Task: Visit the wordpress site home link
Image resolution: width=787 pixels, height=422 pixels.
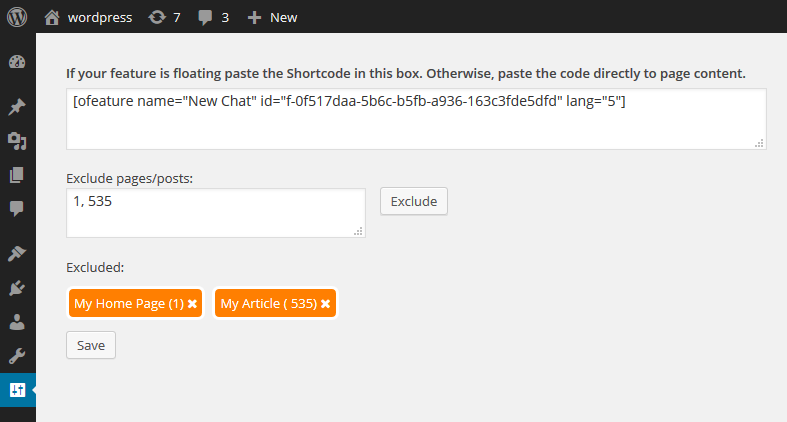Action: pyautogui.click(x=88, y=18)
